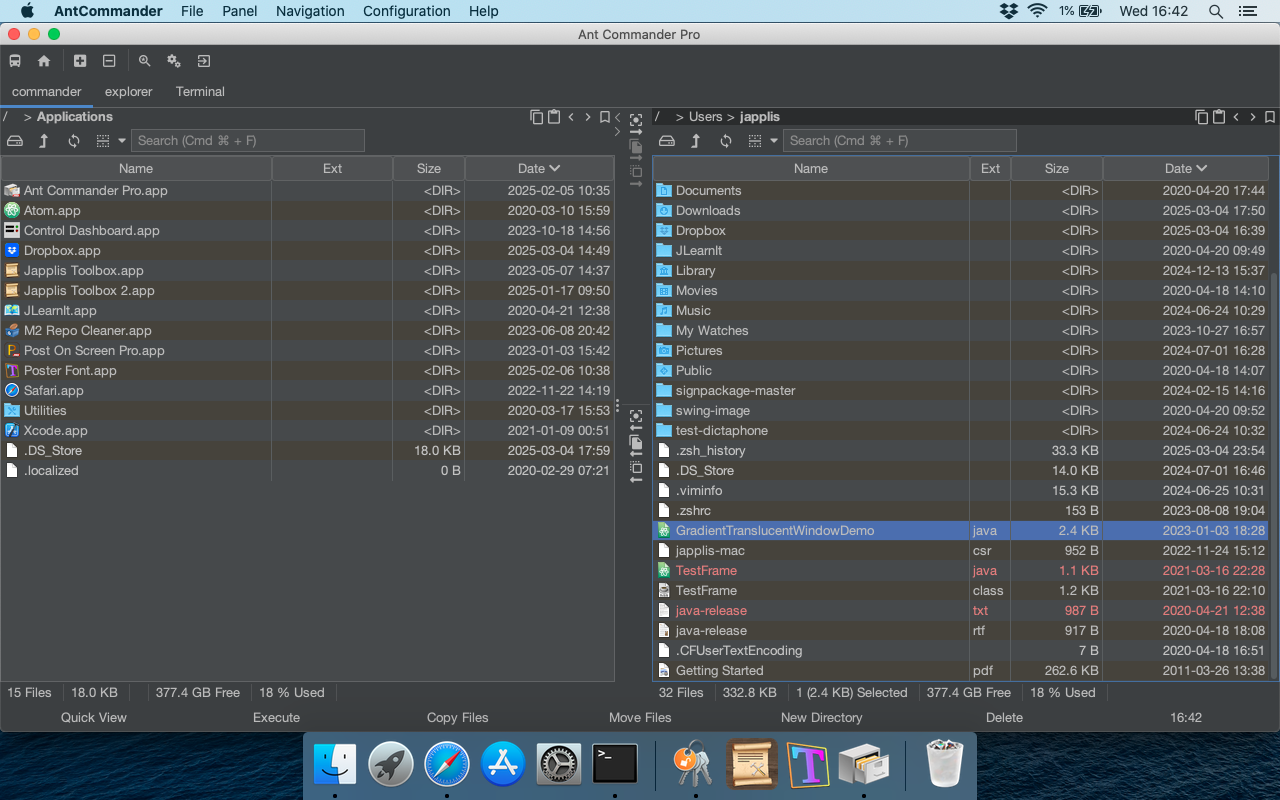Select Getting Started pdf file

961,671
